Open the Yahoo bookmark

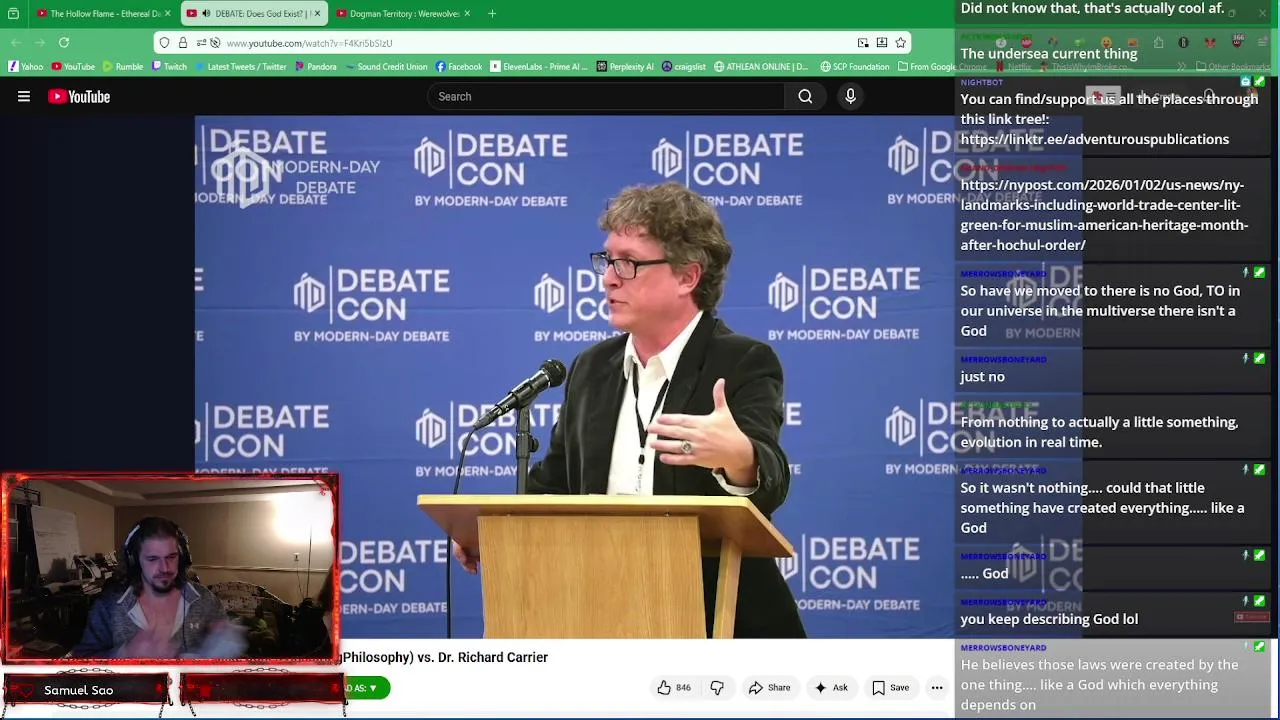[25, 67]
